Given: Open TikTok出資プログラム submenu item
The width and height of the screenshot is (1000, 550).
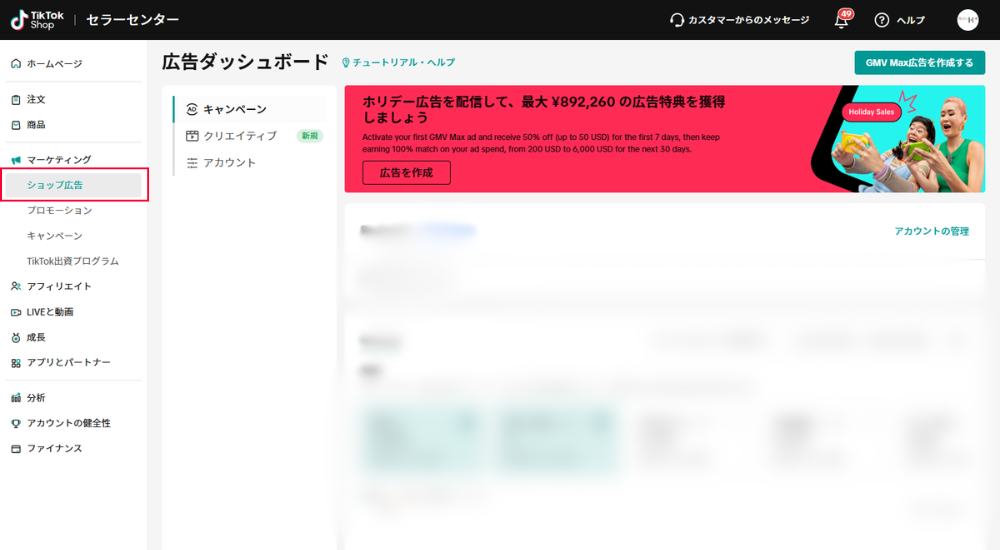Looking at the screenshot, I should click(x=73, y=261).
